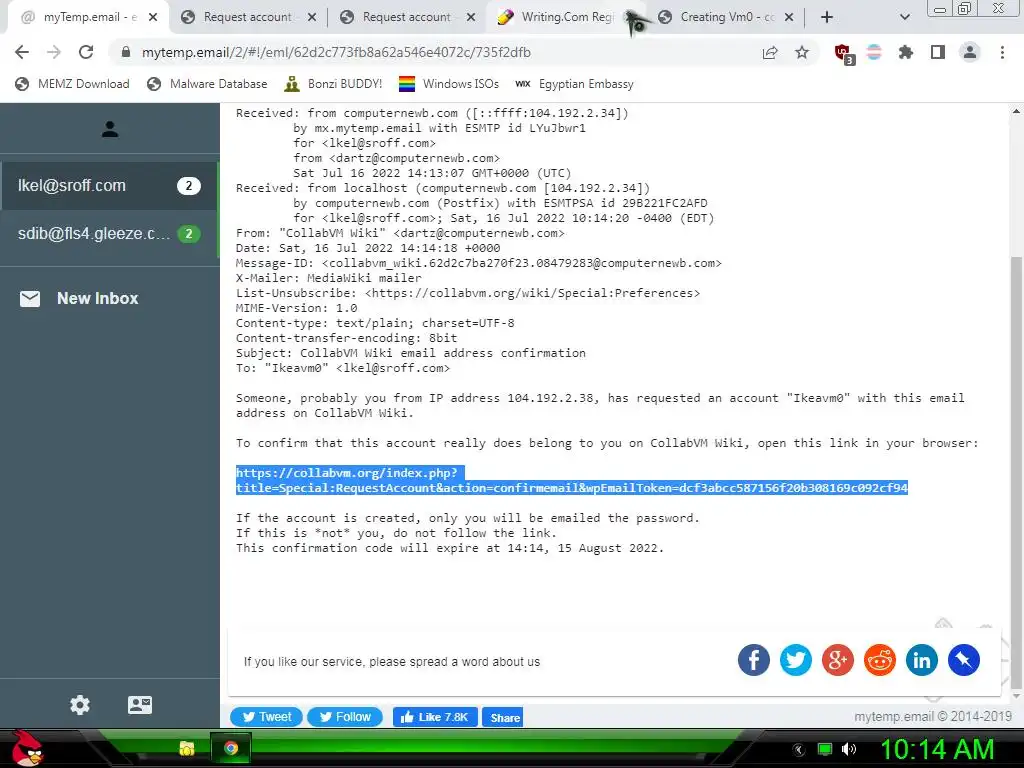This screenshot has width=1024, height=768.
Task: Share on Facebook round icon
Action: pyautogui.click(x=754, y=660)
